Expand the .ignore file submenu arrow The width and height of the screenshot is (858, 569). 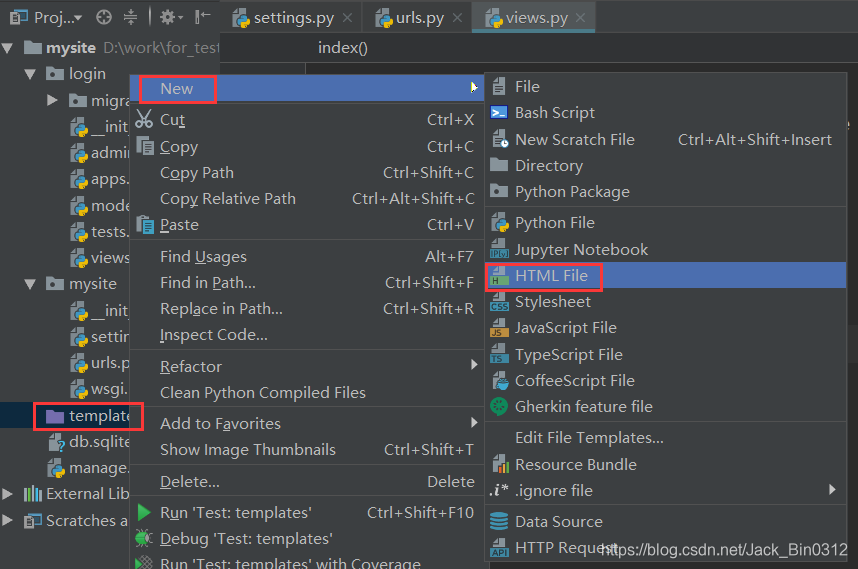pyautogui.click(x=832, y=490)
